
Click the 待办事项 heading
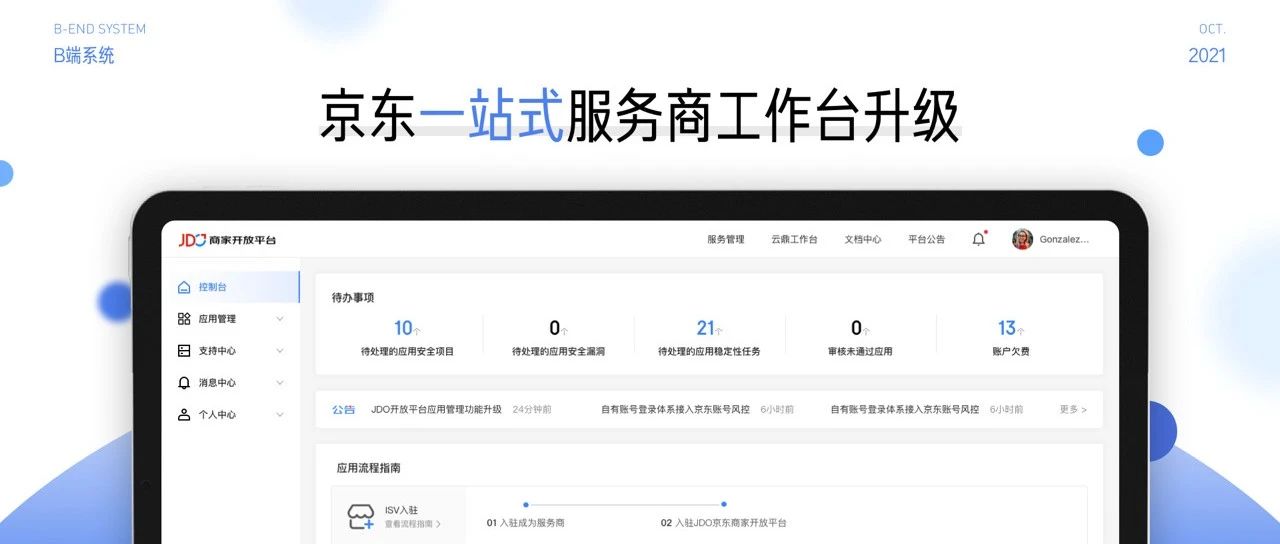coord(353,298)
